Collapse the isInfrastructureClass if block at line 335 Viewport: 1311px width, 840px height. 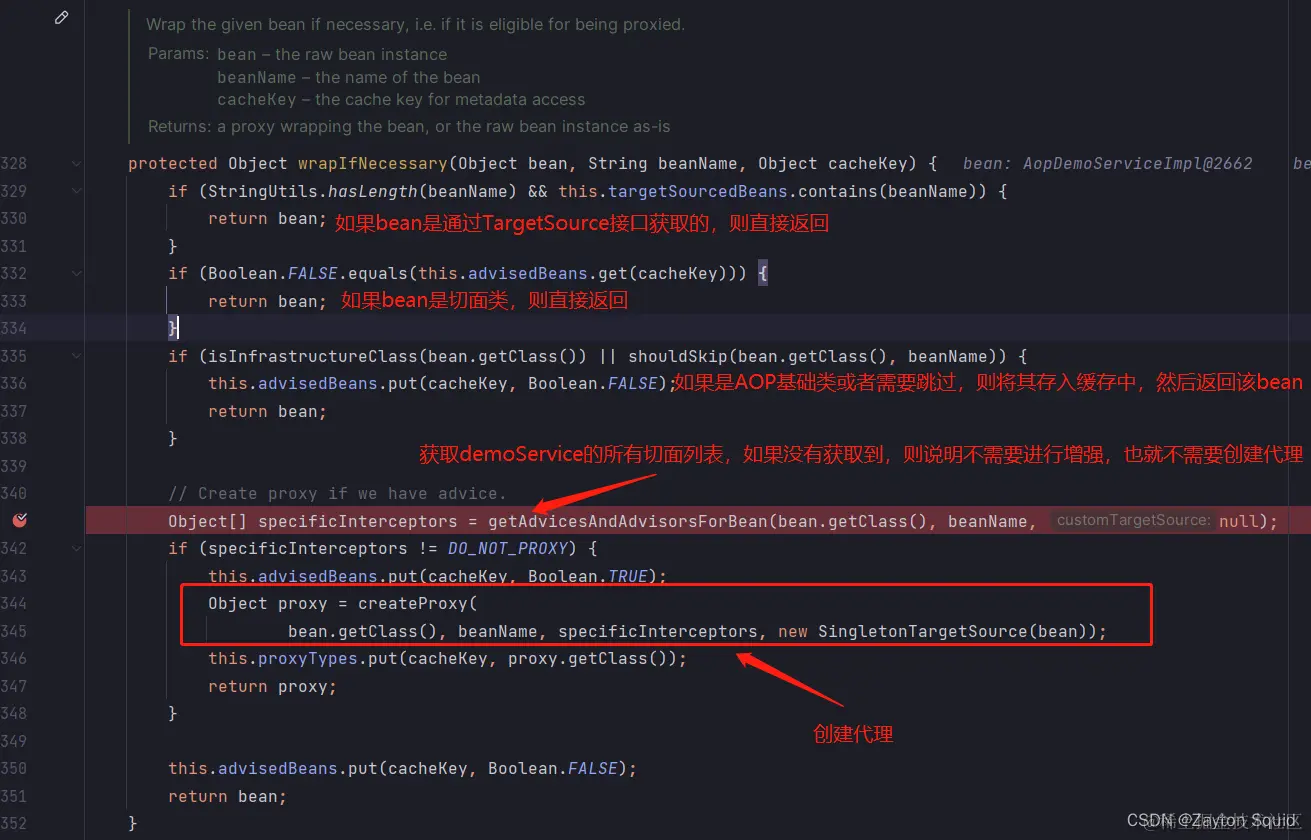77,356
